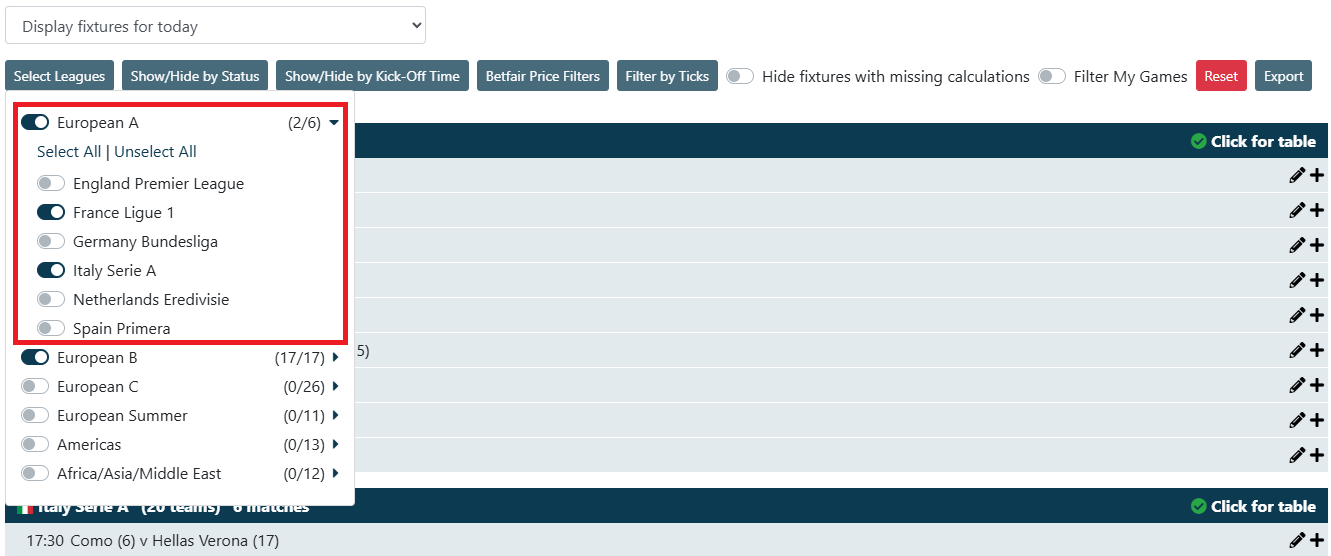
Task: Open the Betfair Price Filters menu
Action: (x=543, y=76)
